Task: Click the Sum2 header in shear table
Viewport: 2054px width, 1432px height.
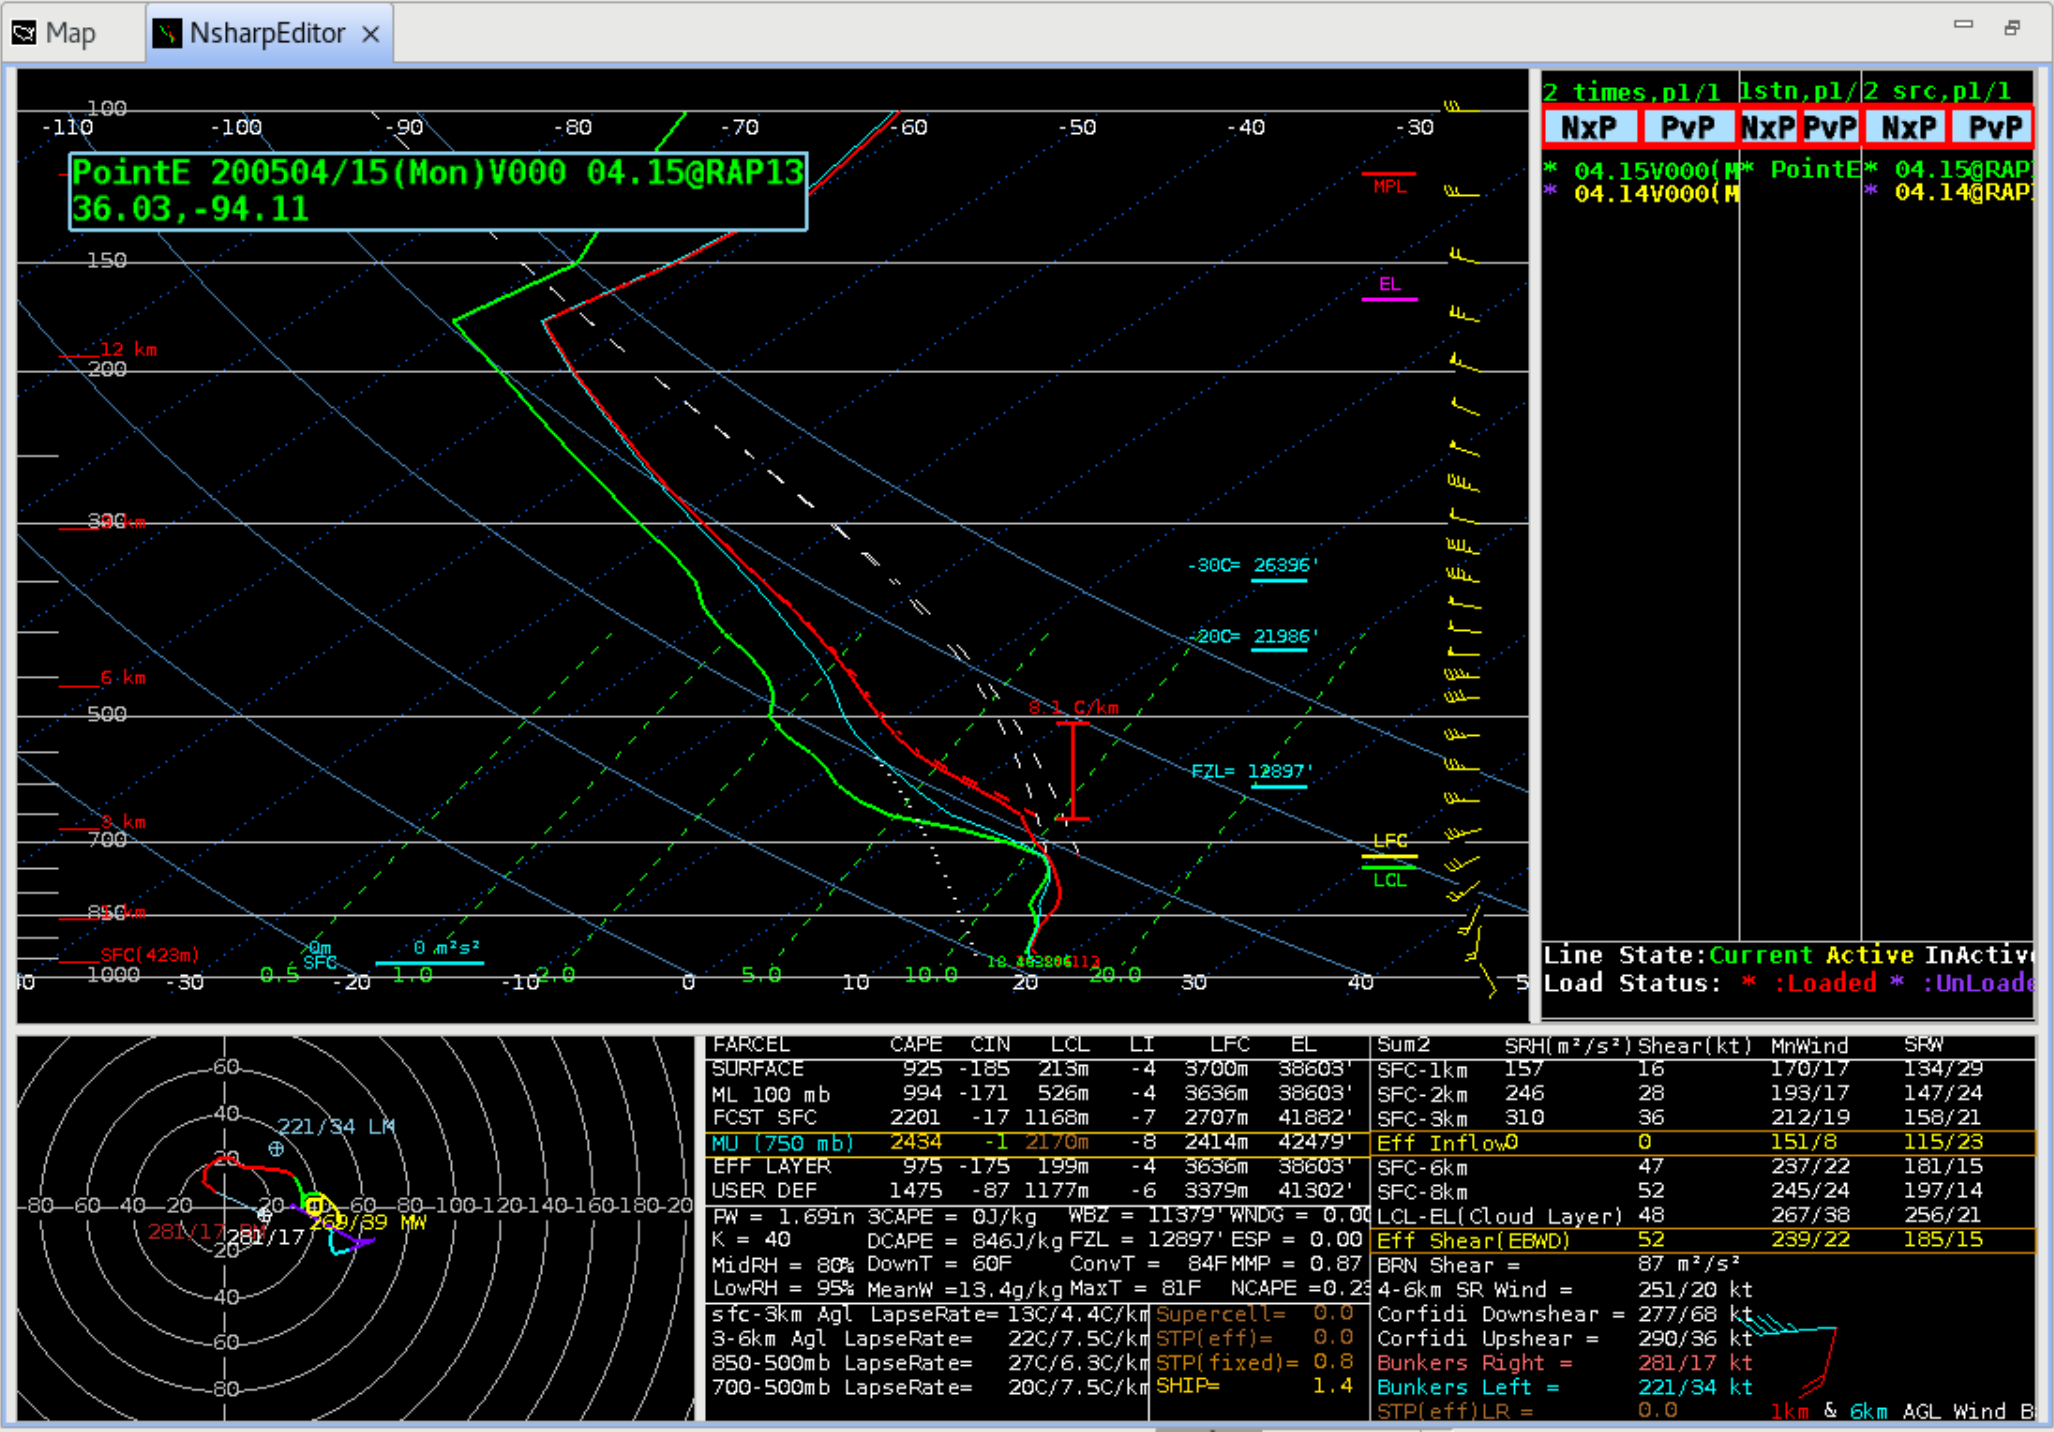Action: [x=1404, y=1045]
